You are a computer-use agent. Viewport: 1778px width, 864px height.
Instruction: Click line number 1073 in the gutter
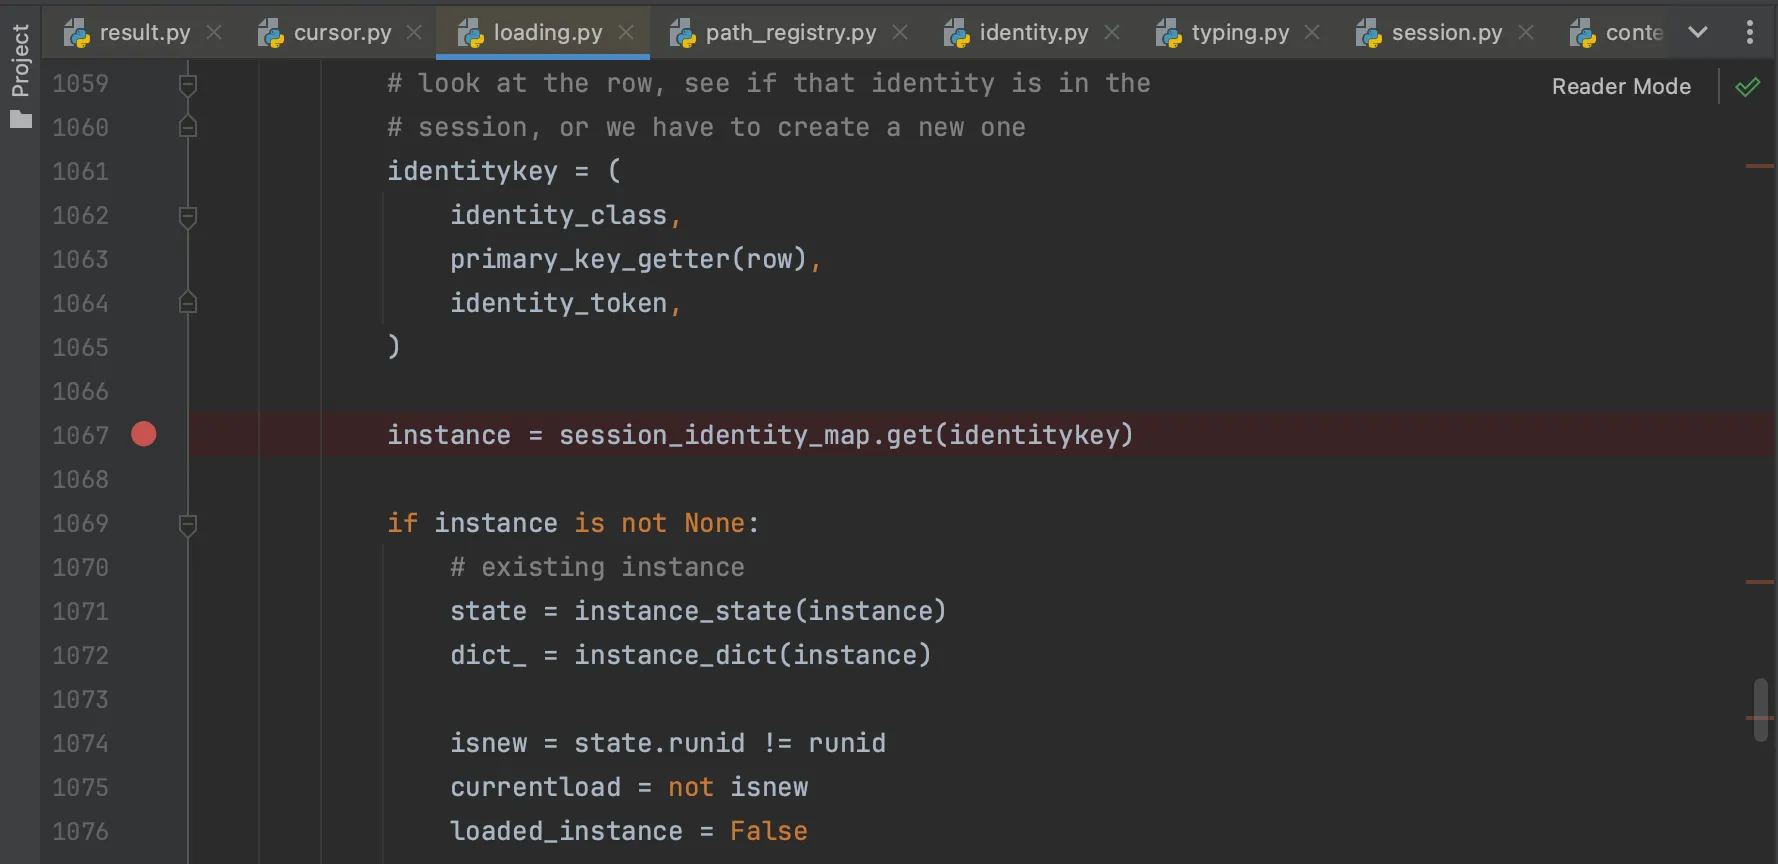pos(80,700)
